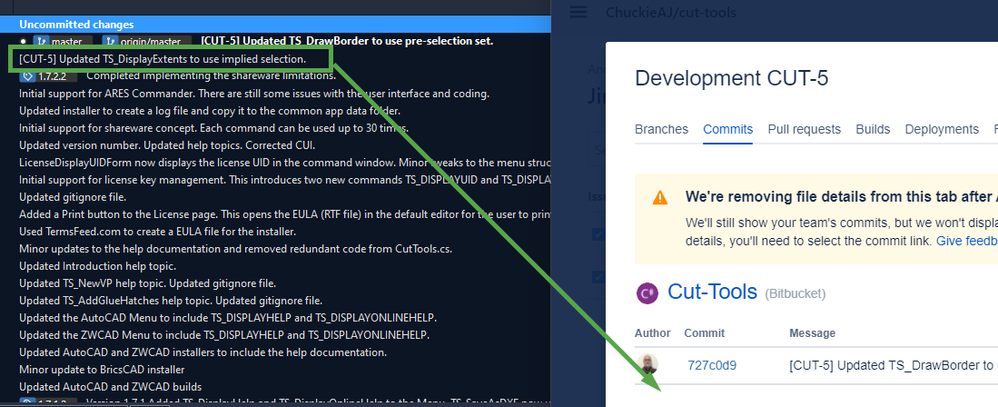Open the Deployments tab

coord(941,129)
